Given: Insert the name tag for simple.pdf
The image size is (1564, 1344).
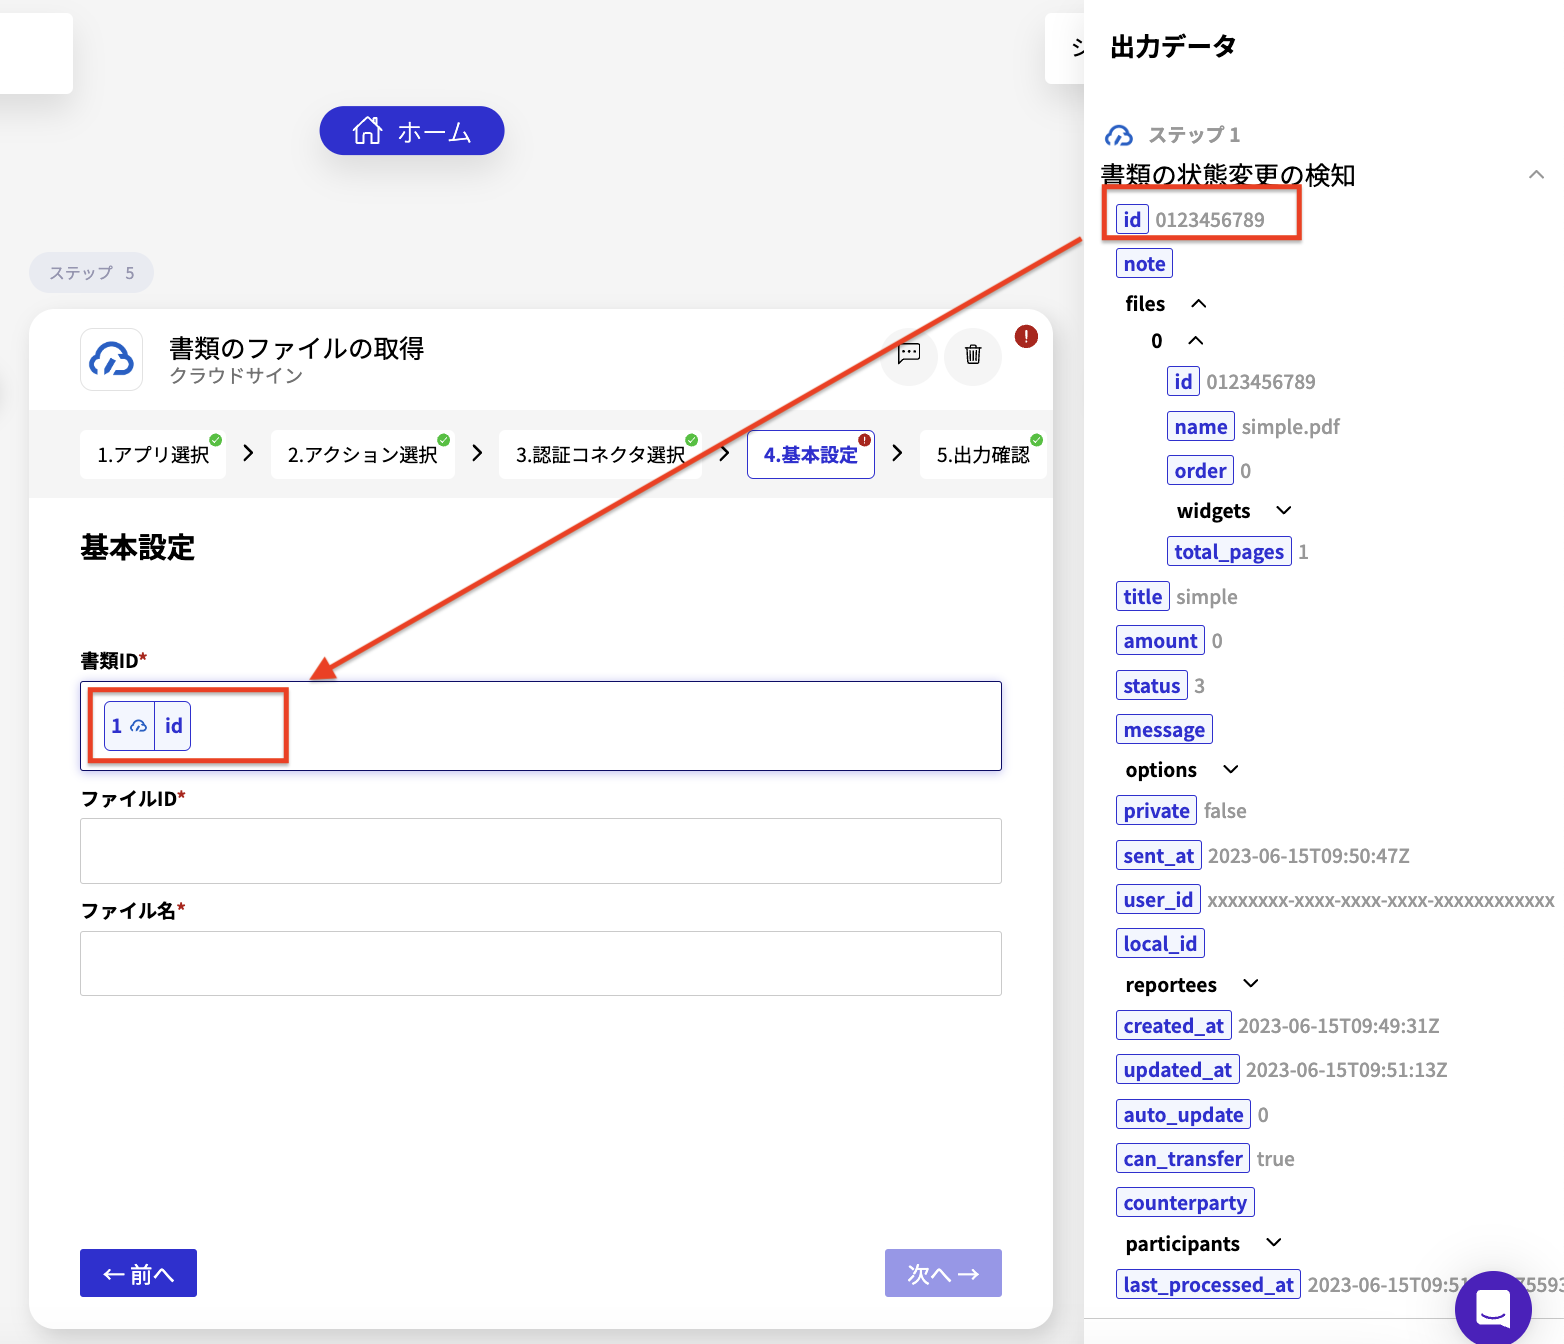Looking at the screenshot, I should click(1200, 427).
